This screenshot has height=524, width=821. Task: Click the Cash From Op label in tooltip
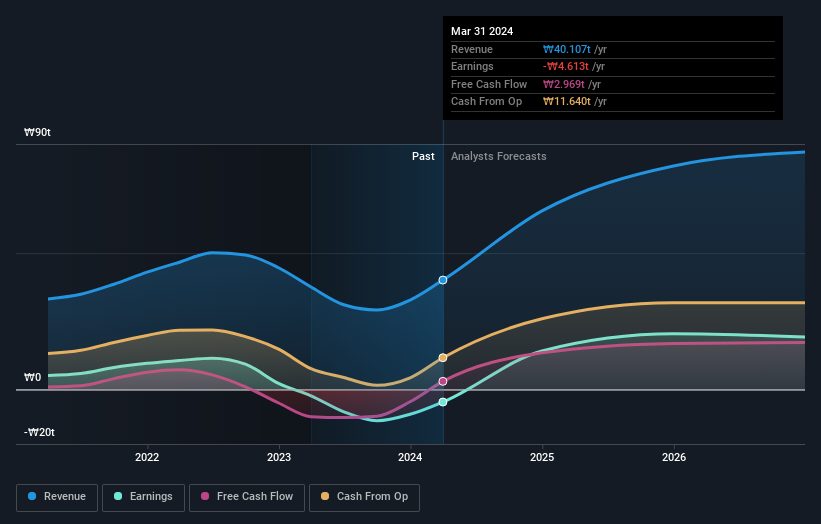point(486,102)
